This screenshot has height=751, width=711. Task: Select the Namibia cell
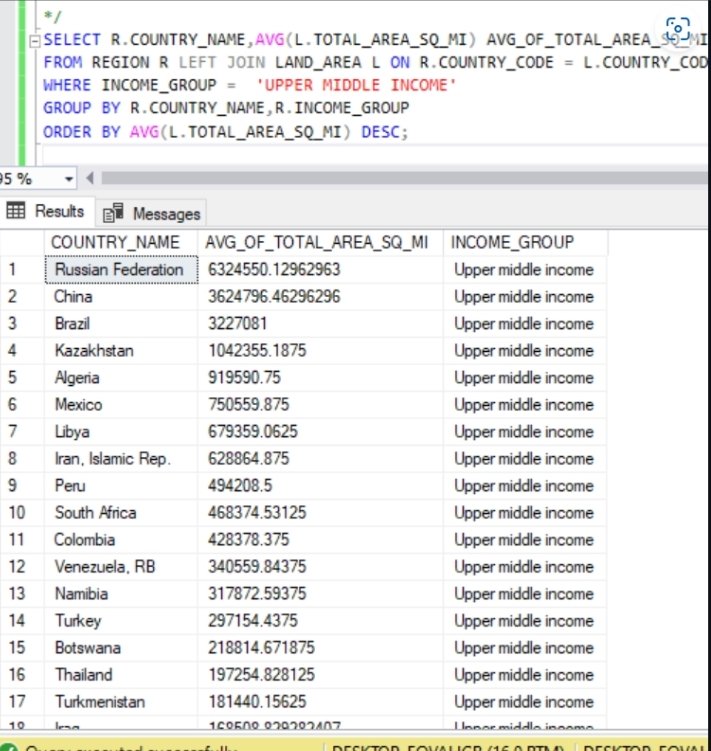[x=121, y=594]
